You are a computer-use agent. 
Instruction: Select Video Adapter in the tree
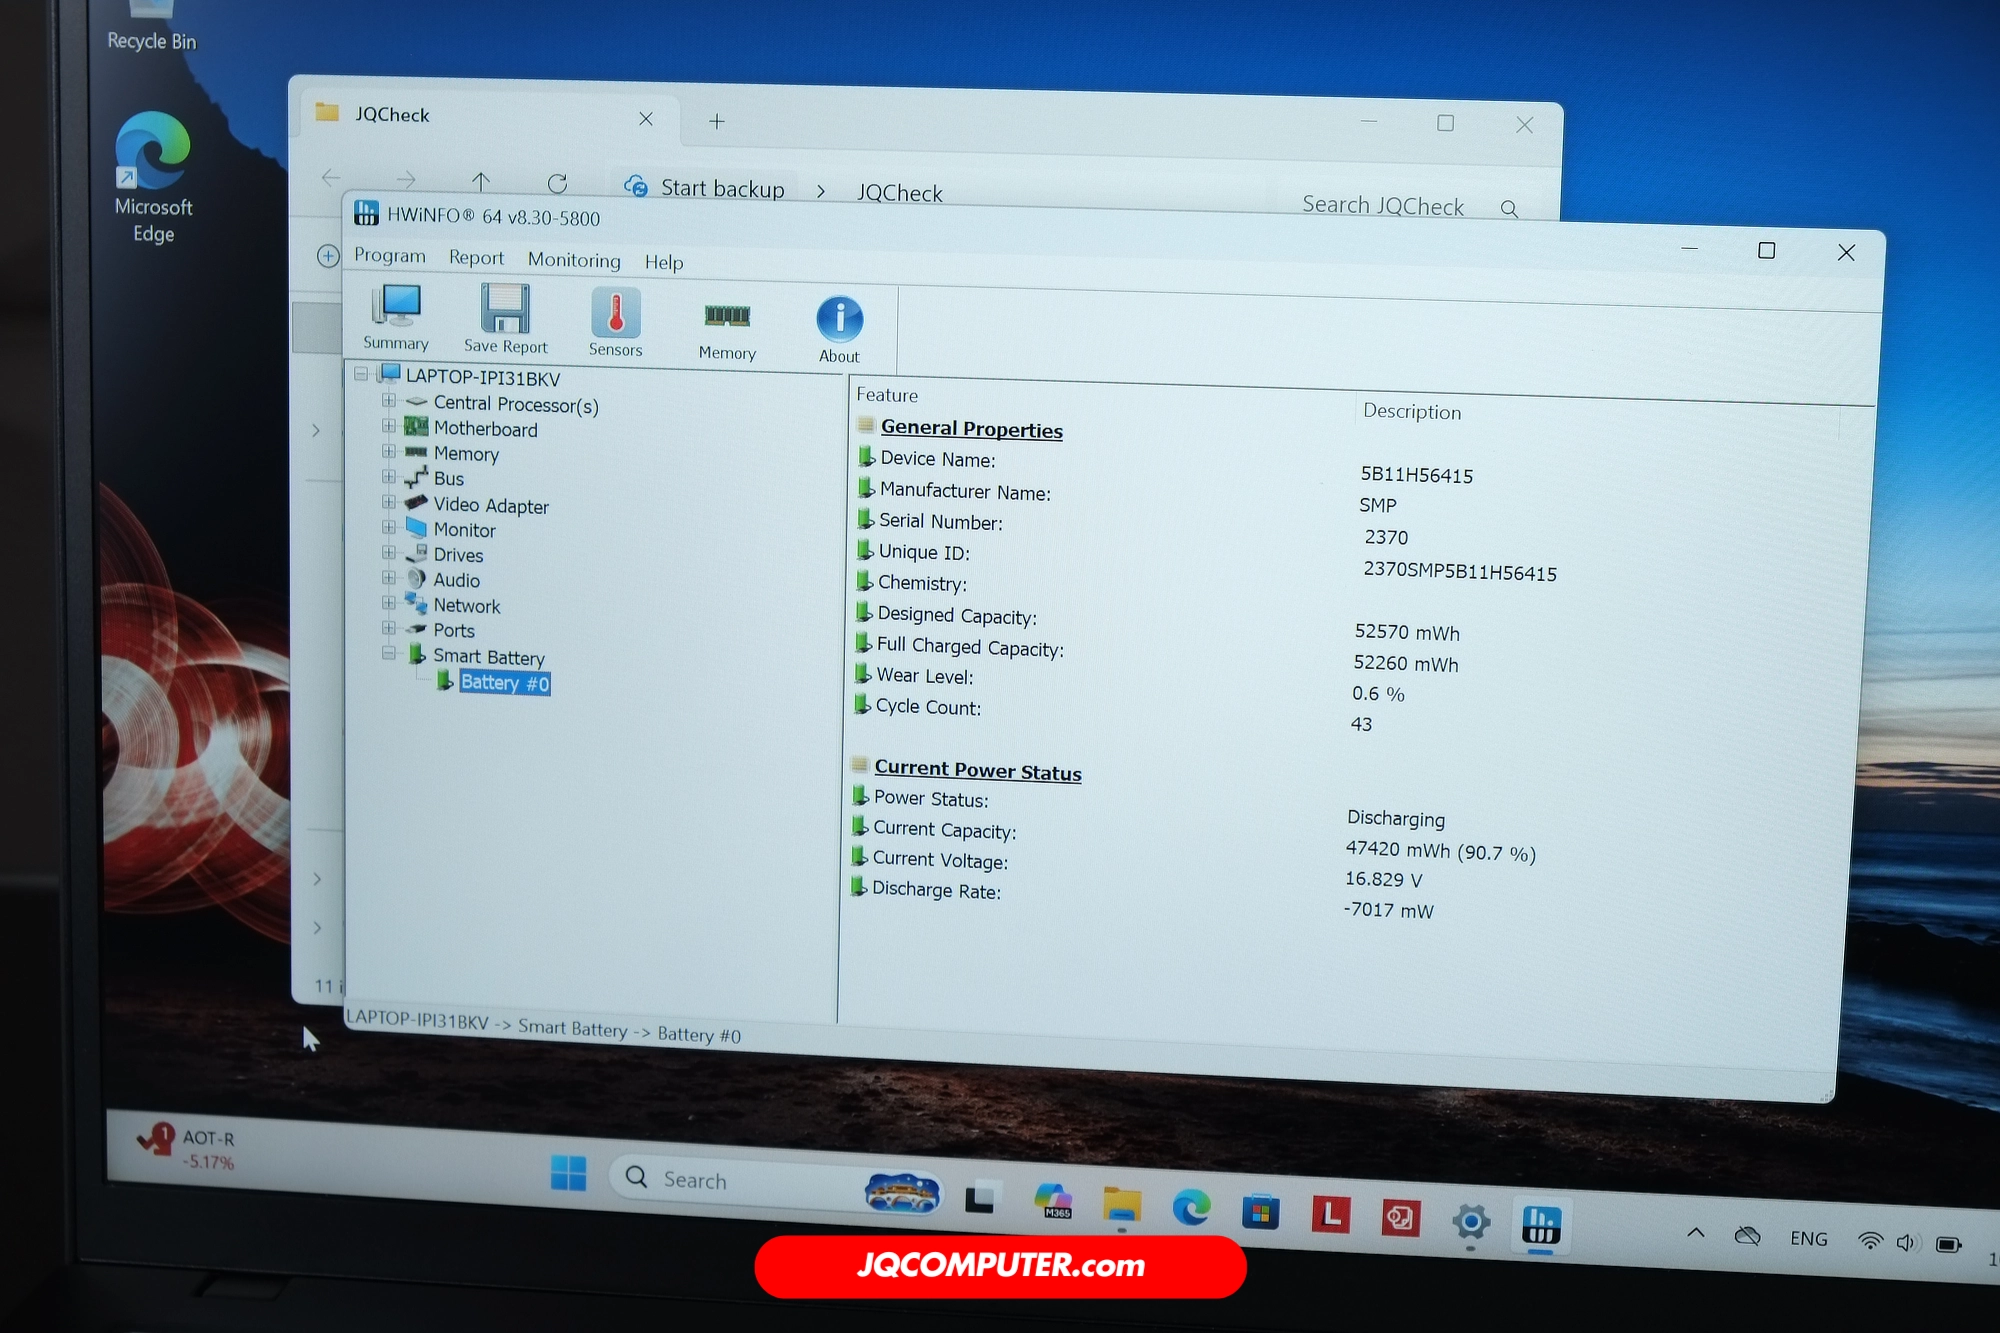pyautogui.click(x=490, y=506)
